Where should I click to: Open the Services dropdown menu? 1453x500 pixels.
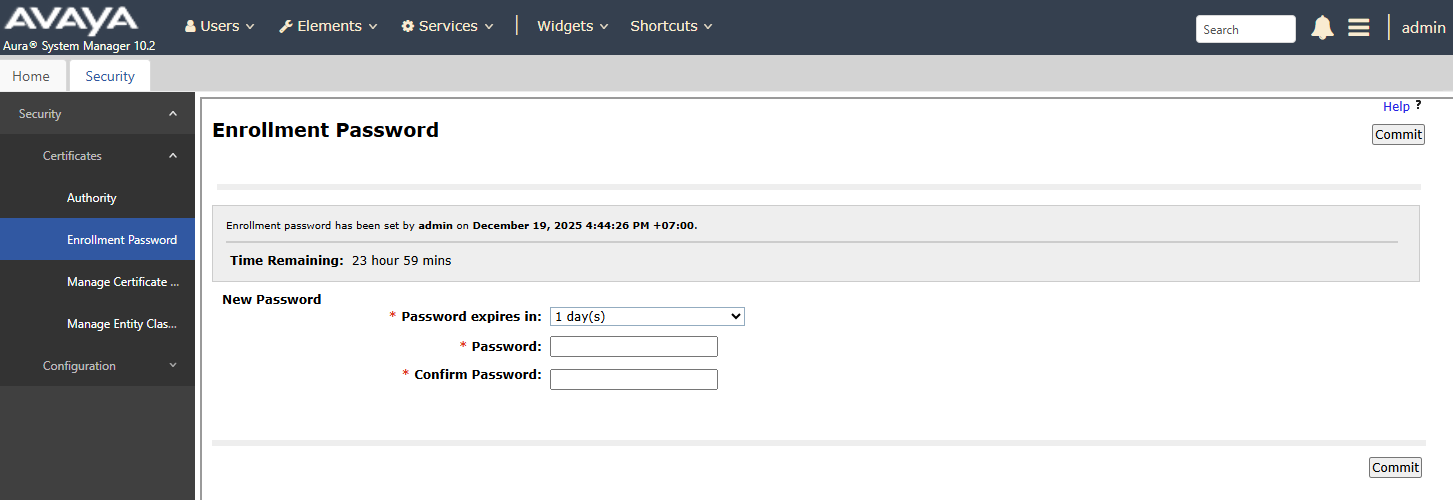447,26
